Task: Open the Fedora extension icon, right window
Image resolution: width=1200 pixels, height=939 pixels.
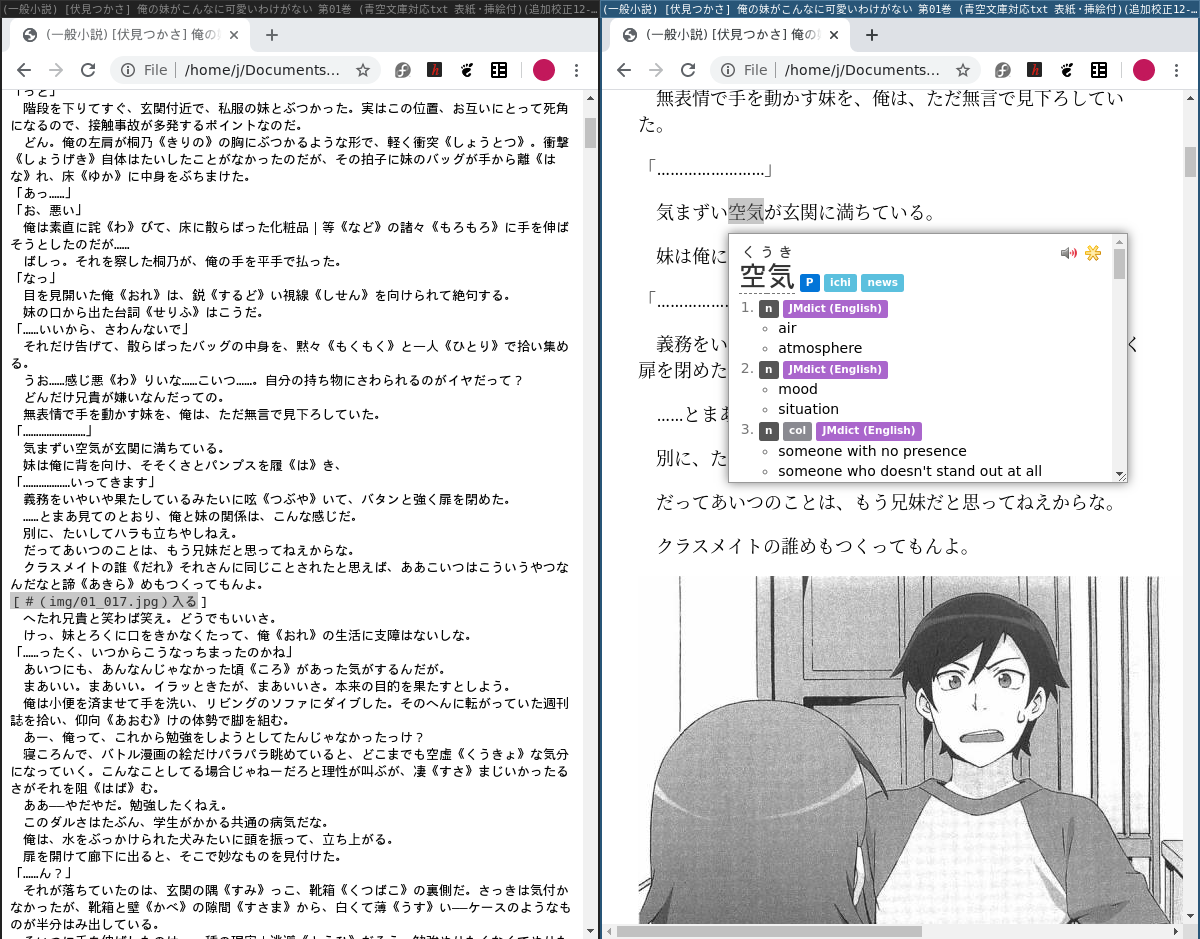Action: [x=1002, y=70]
